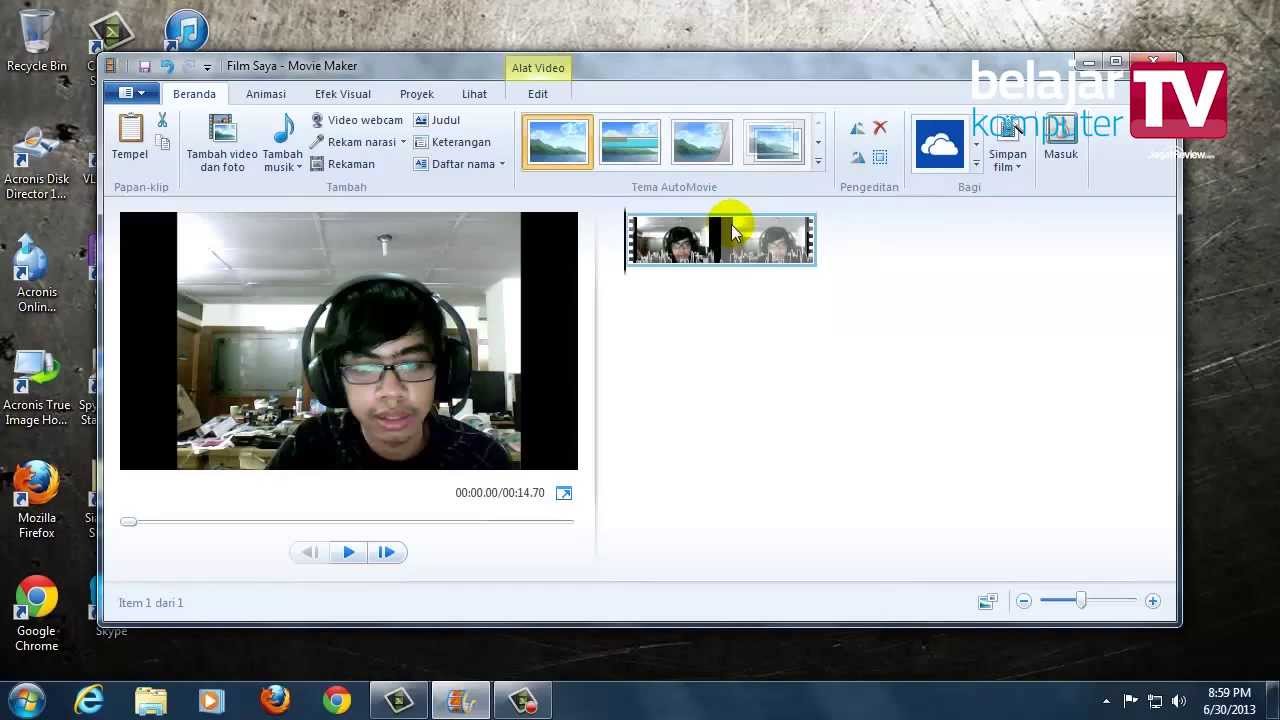Start Video webcam capture
Screen dimensions: 1280x720
[x=357, y=120]
